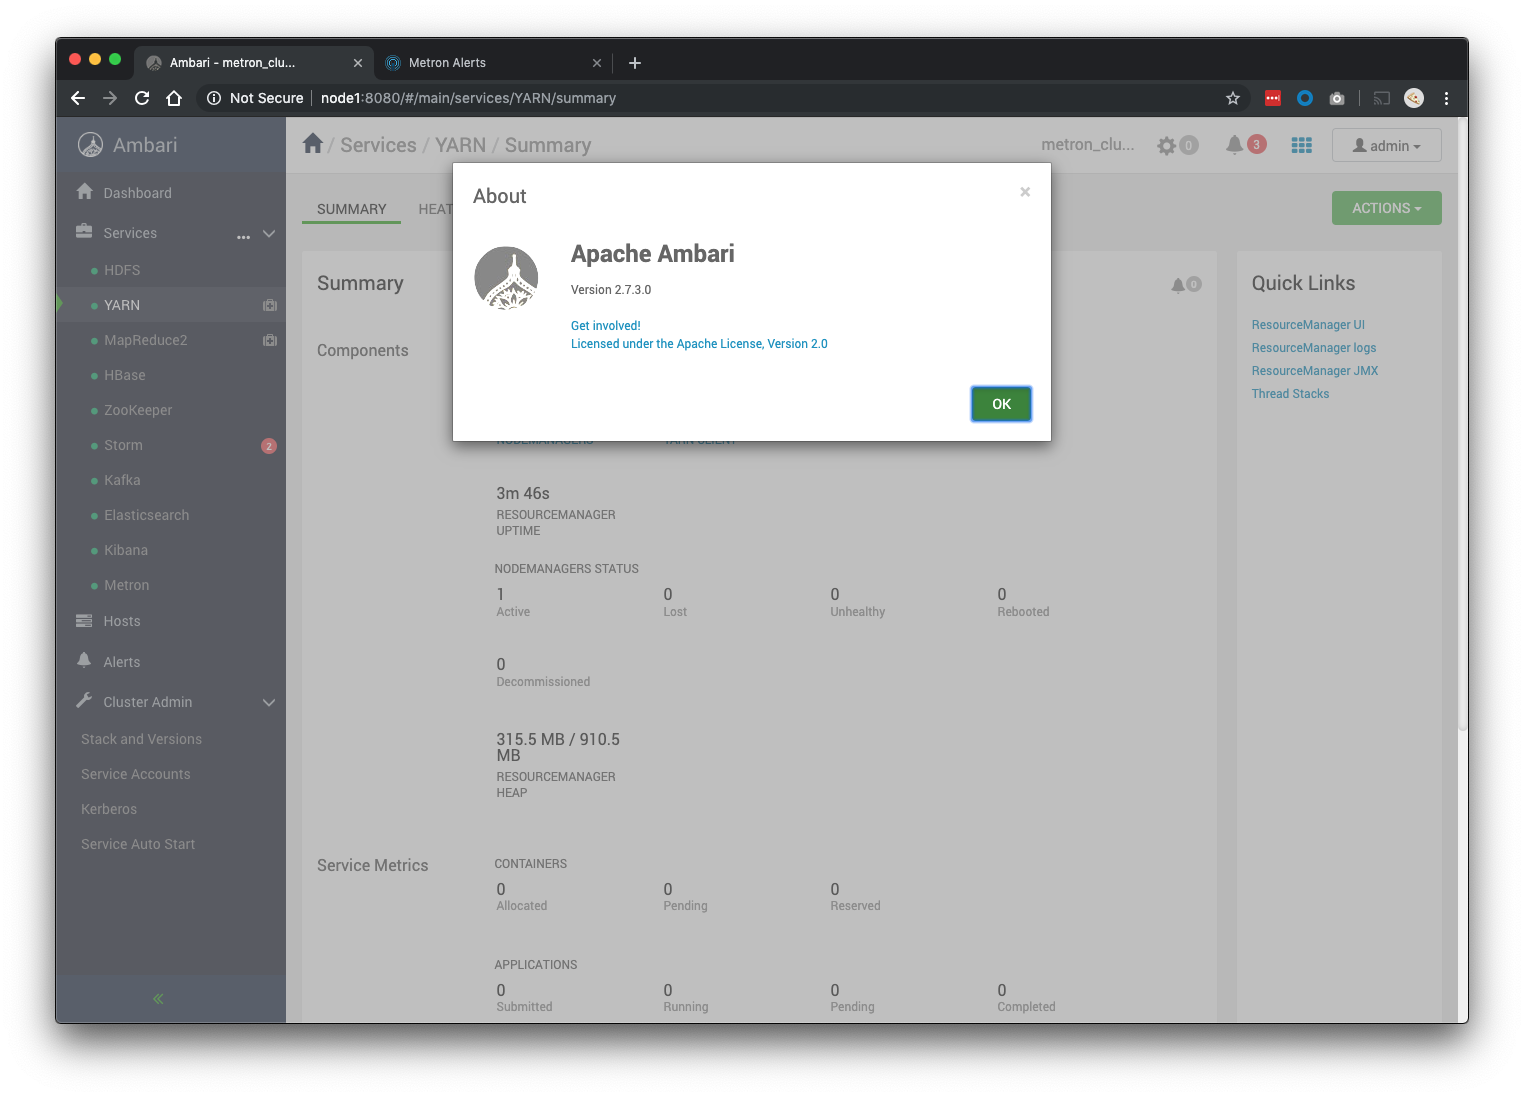Select the ZooKeeper service
This screenshot has height=1097, width=1524.
point(138,410)
